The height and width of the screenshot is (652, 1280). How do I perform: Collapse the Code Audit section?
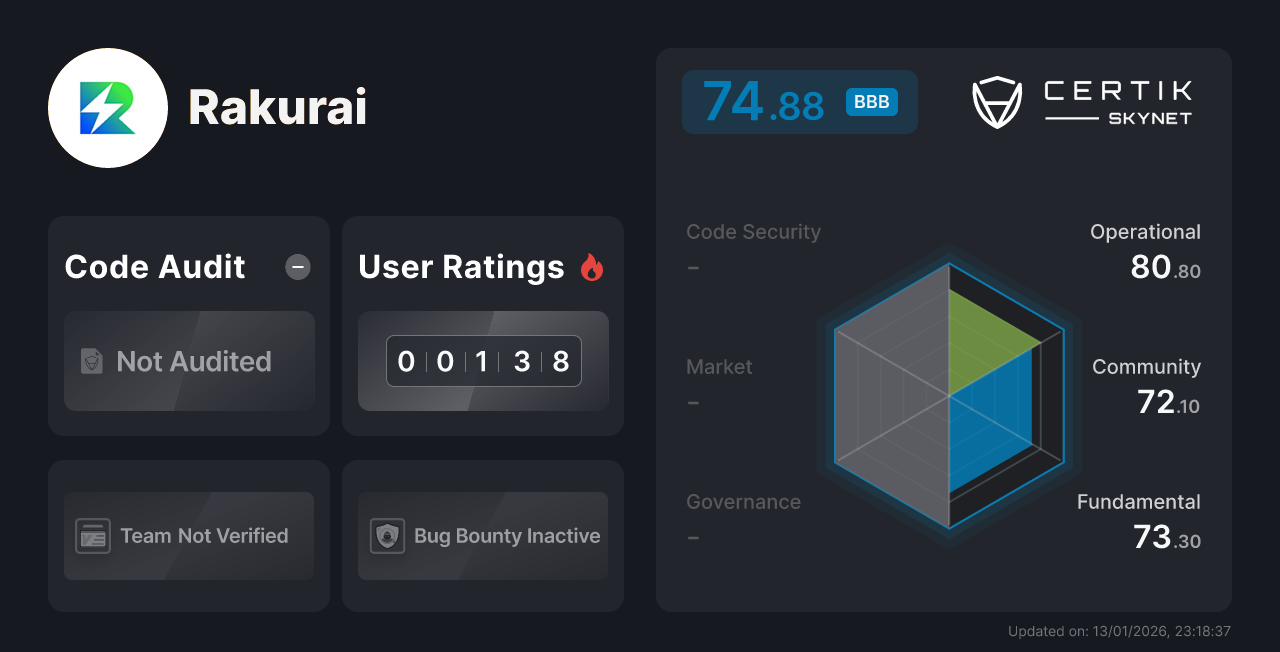click(x=297, y=266)
